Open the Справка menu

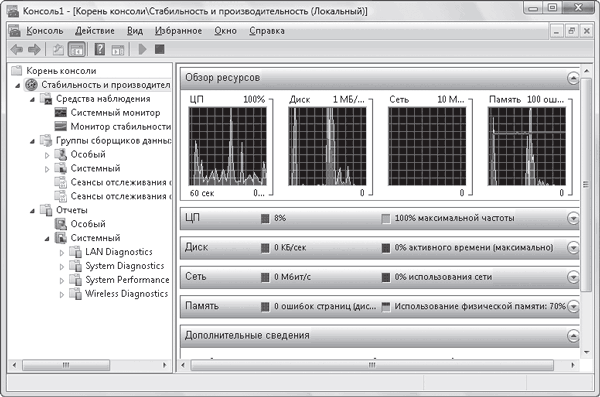267,31
